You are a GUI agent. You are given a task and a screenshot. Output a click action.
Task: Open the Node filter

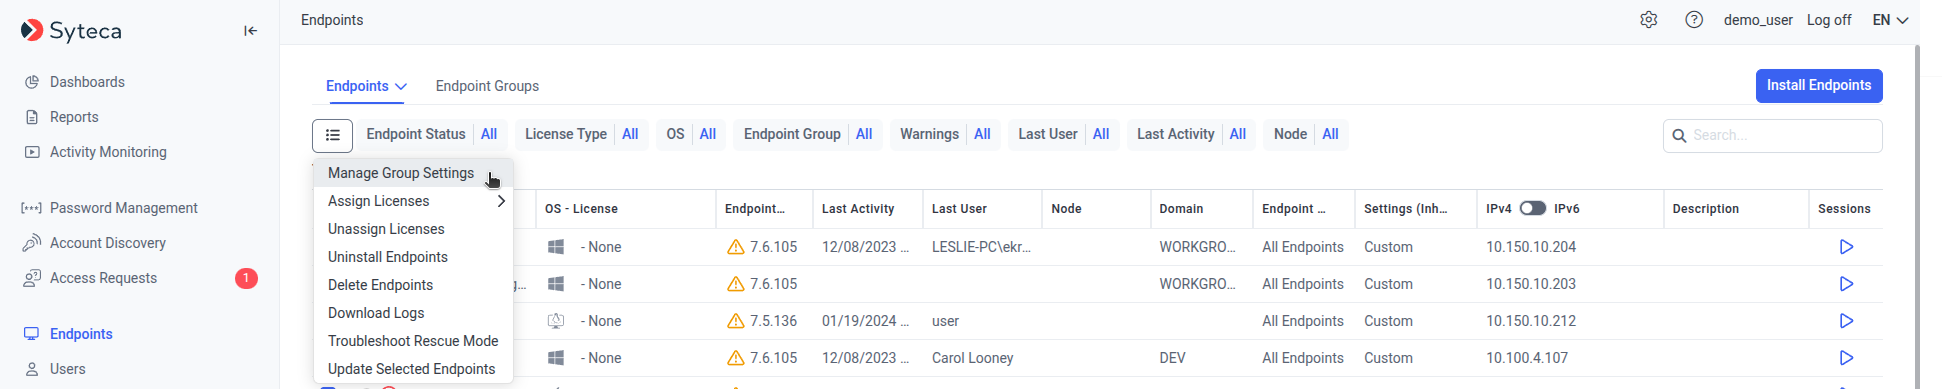1306,134
